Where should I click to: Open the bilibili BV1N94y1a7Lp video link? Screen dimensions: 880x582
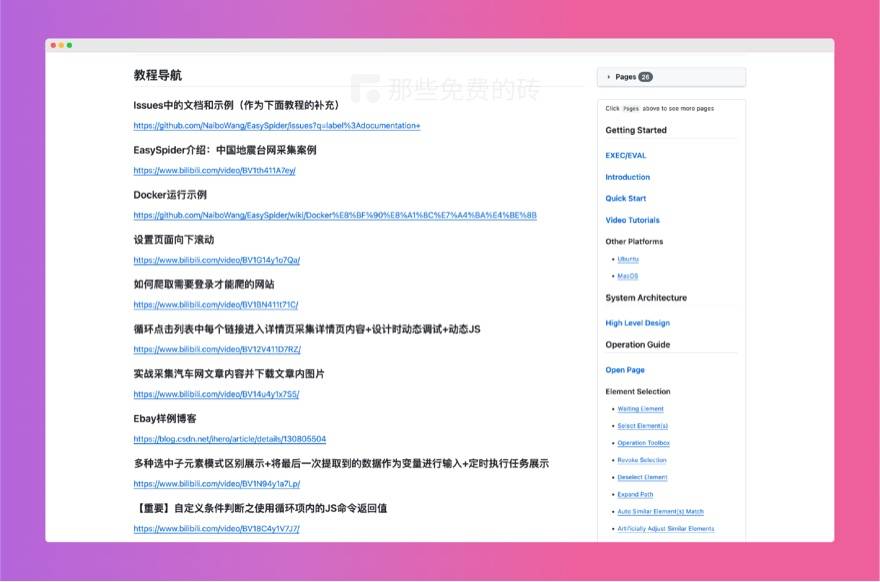coord(217,484)
